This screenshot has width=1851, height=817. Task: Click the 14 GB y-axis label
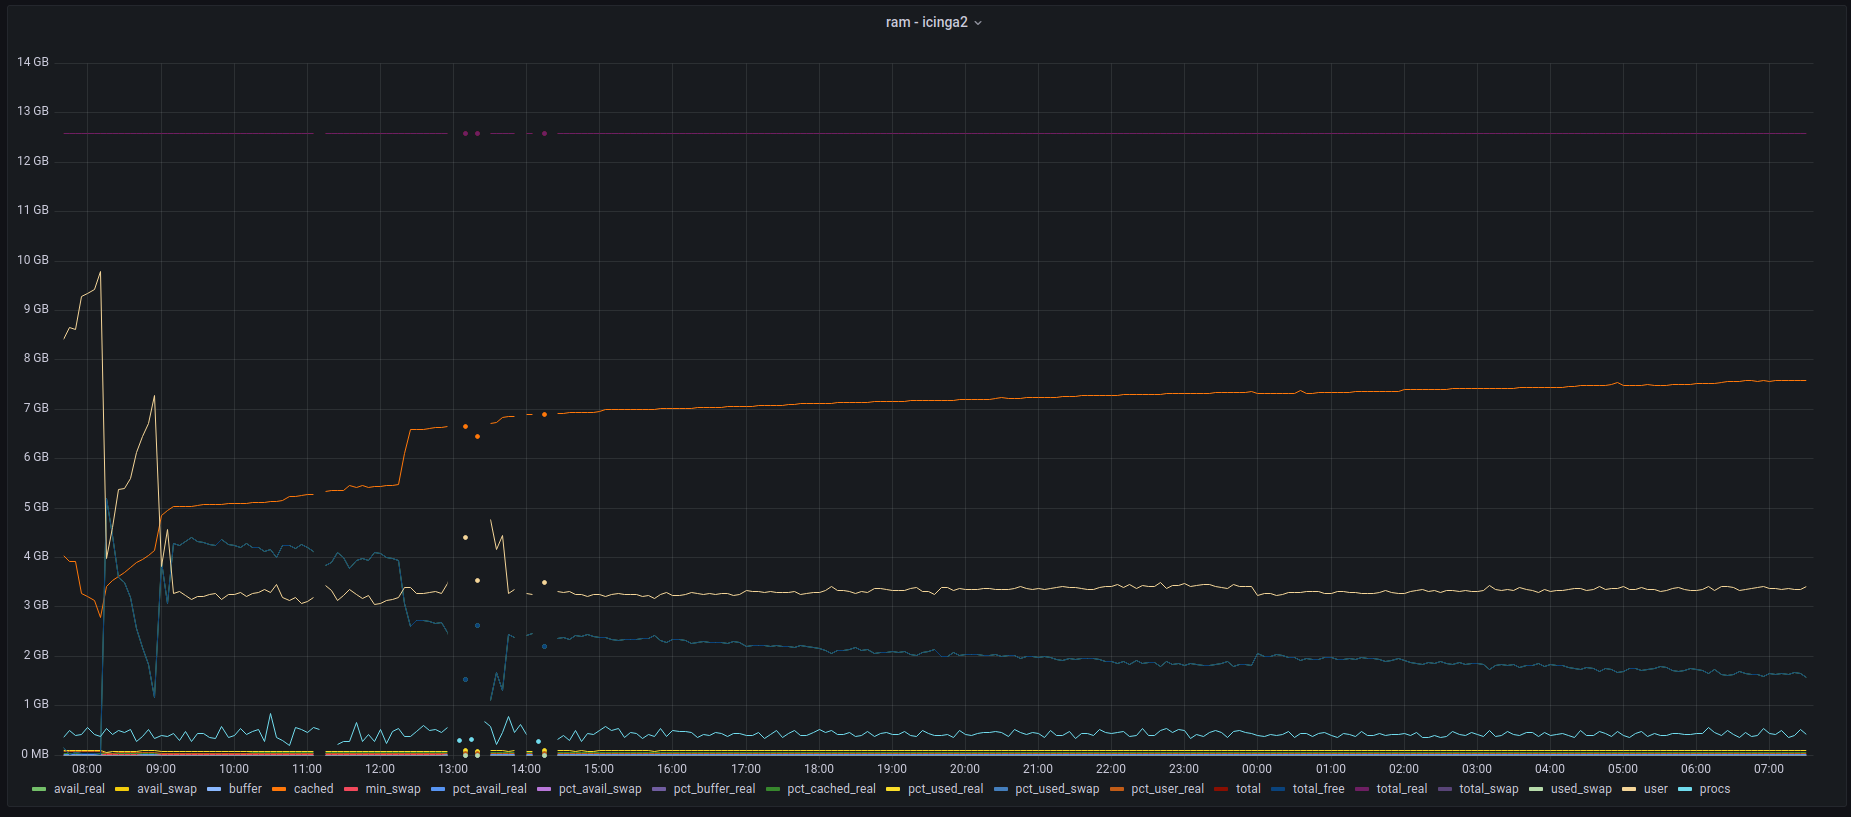33,62
